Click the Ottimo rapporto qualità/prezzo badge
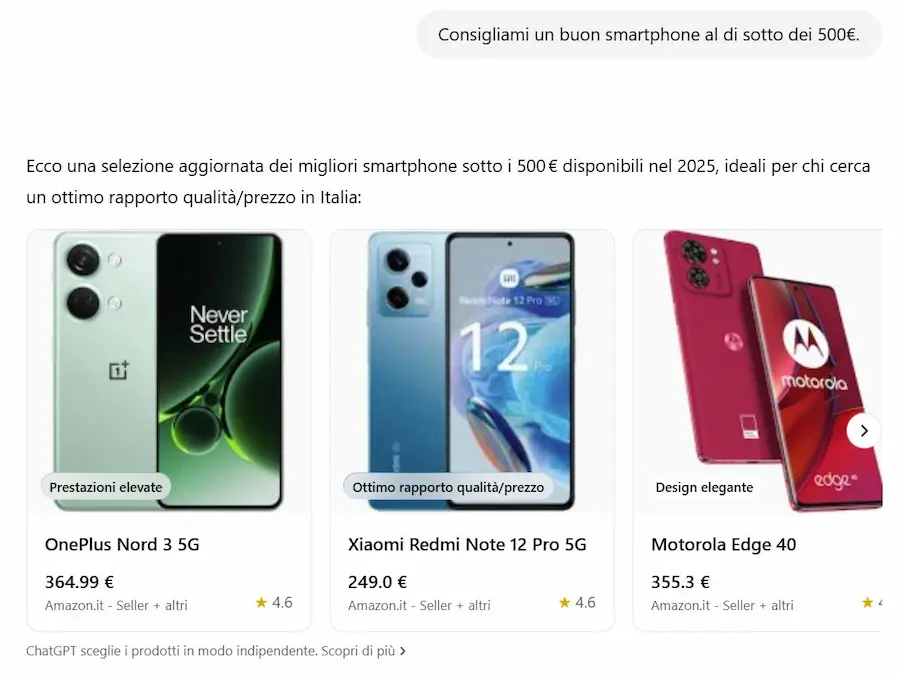 point(448,487)
